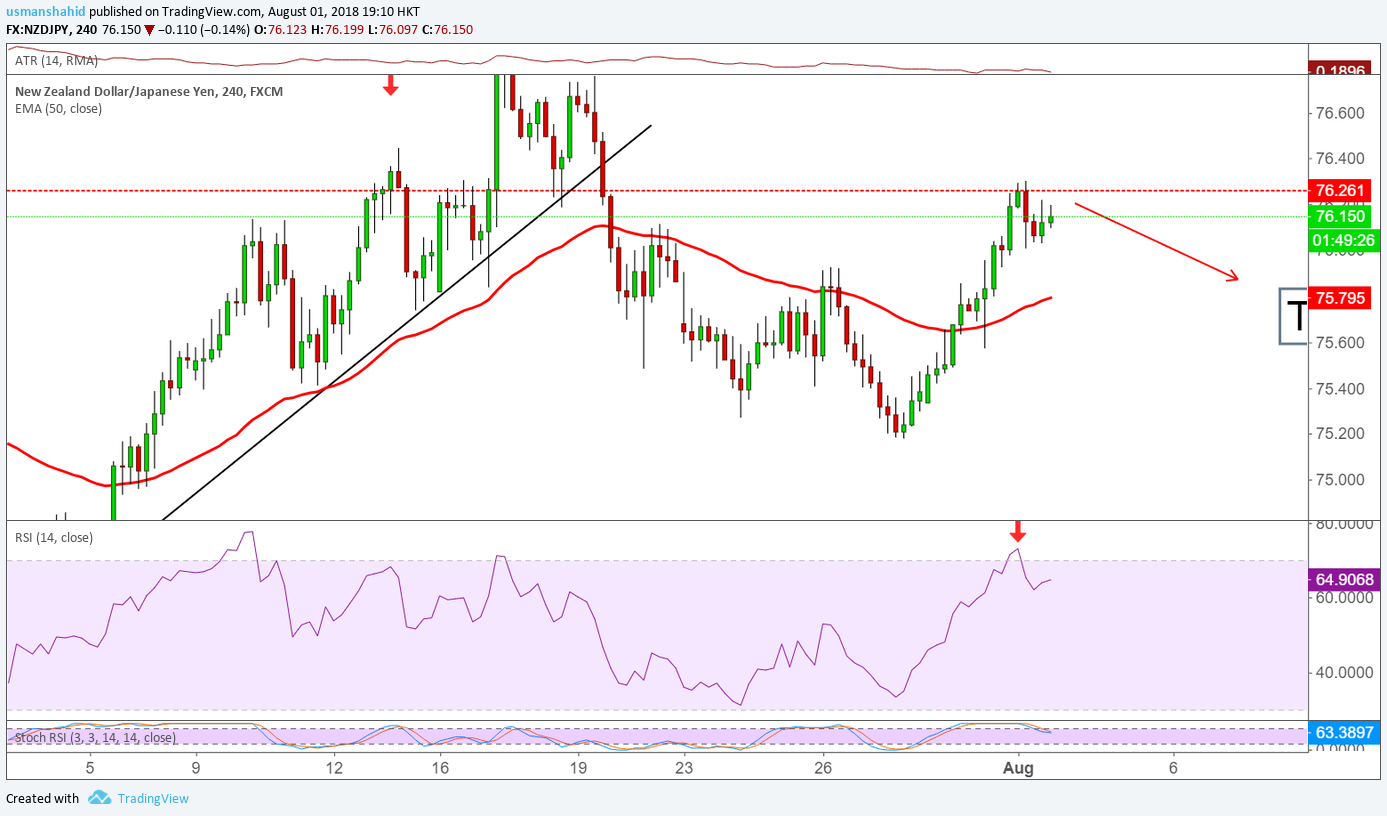Screen dimensions: 1387x816
Task: Click the Aug date label on time axis
Action: 1018,768
